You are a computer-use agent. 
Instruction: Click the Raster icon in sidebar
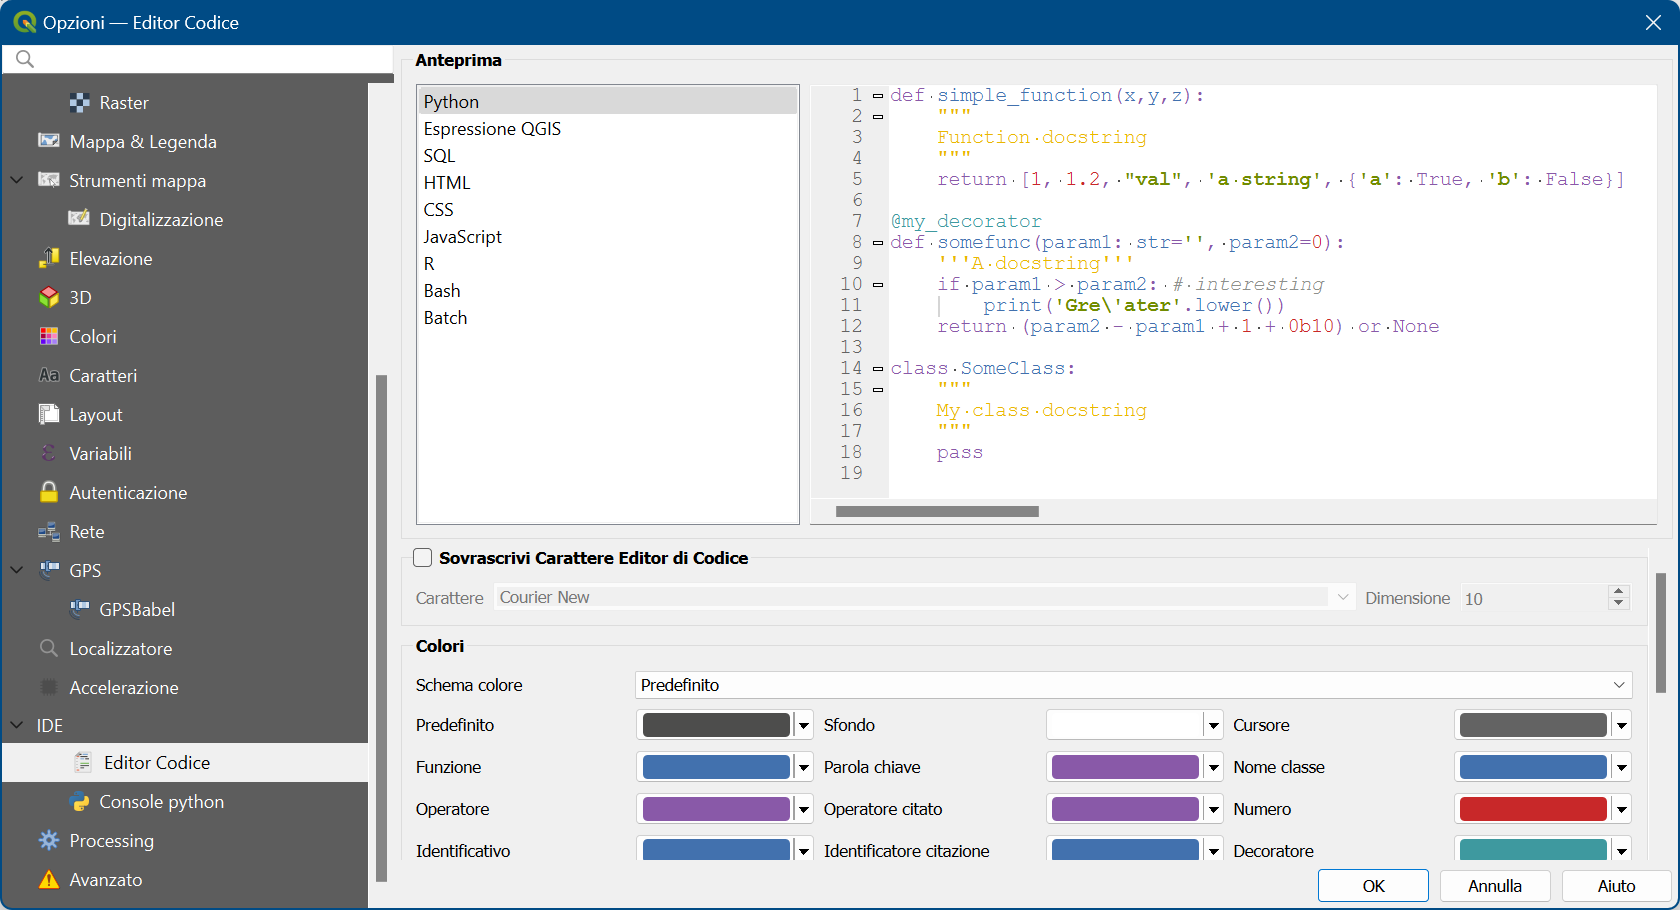[80, 102]
